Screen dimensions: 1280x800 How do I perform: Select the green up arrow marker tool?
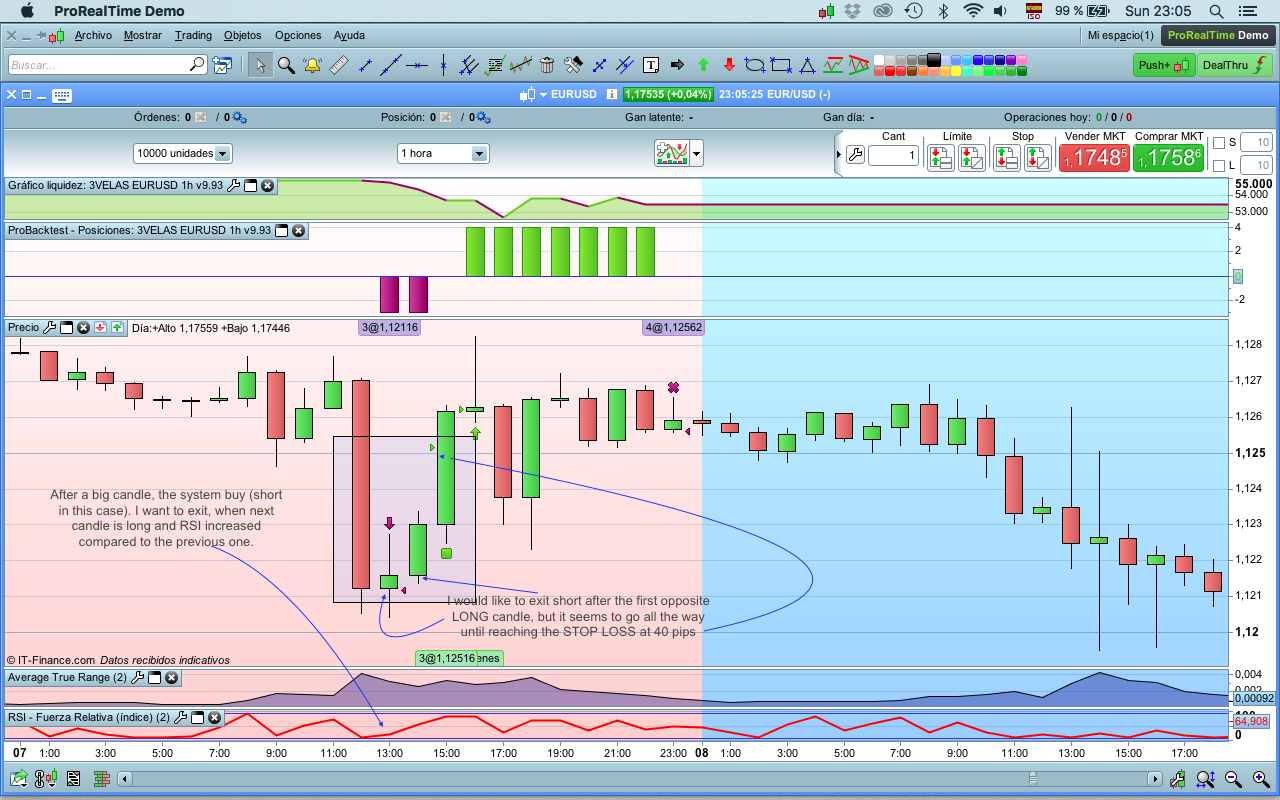point(703,65)
